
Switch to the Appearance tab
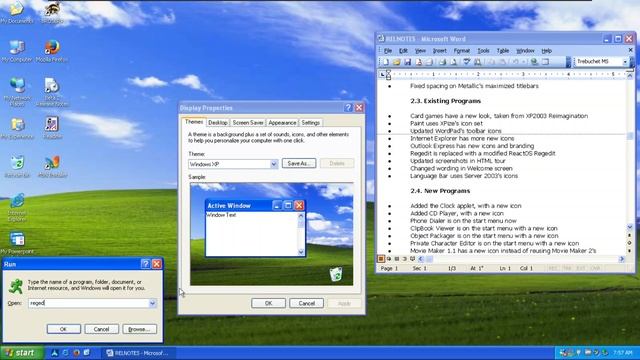point(282,122)
